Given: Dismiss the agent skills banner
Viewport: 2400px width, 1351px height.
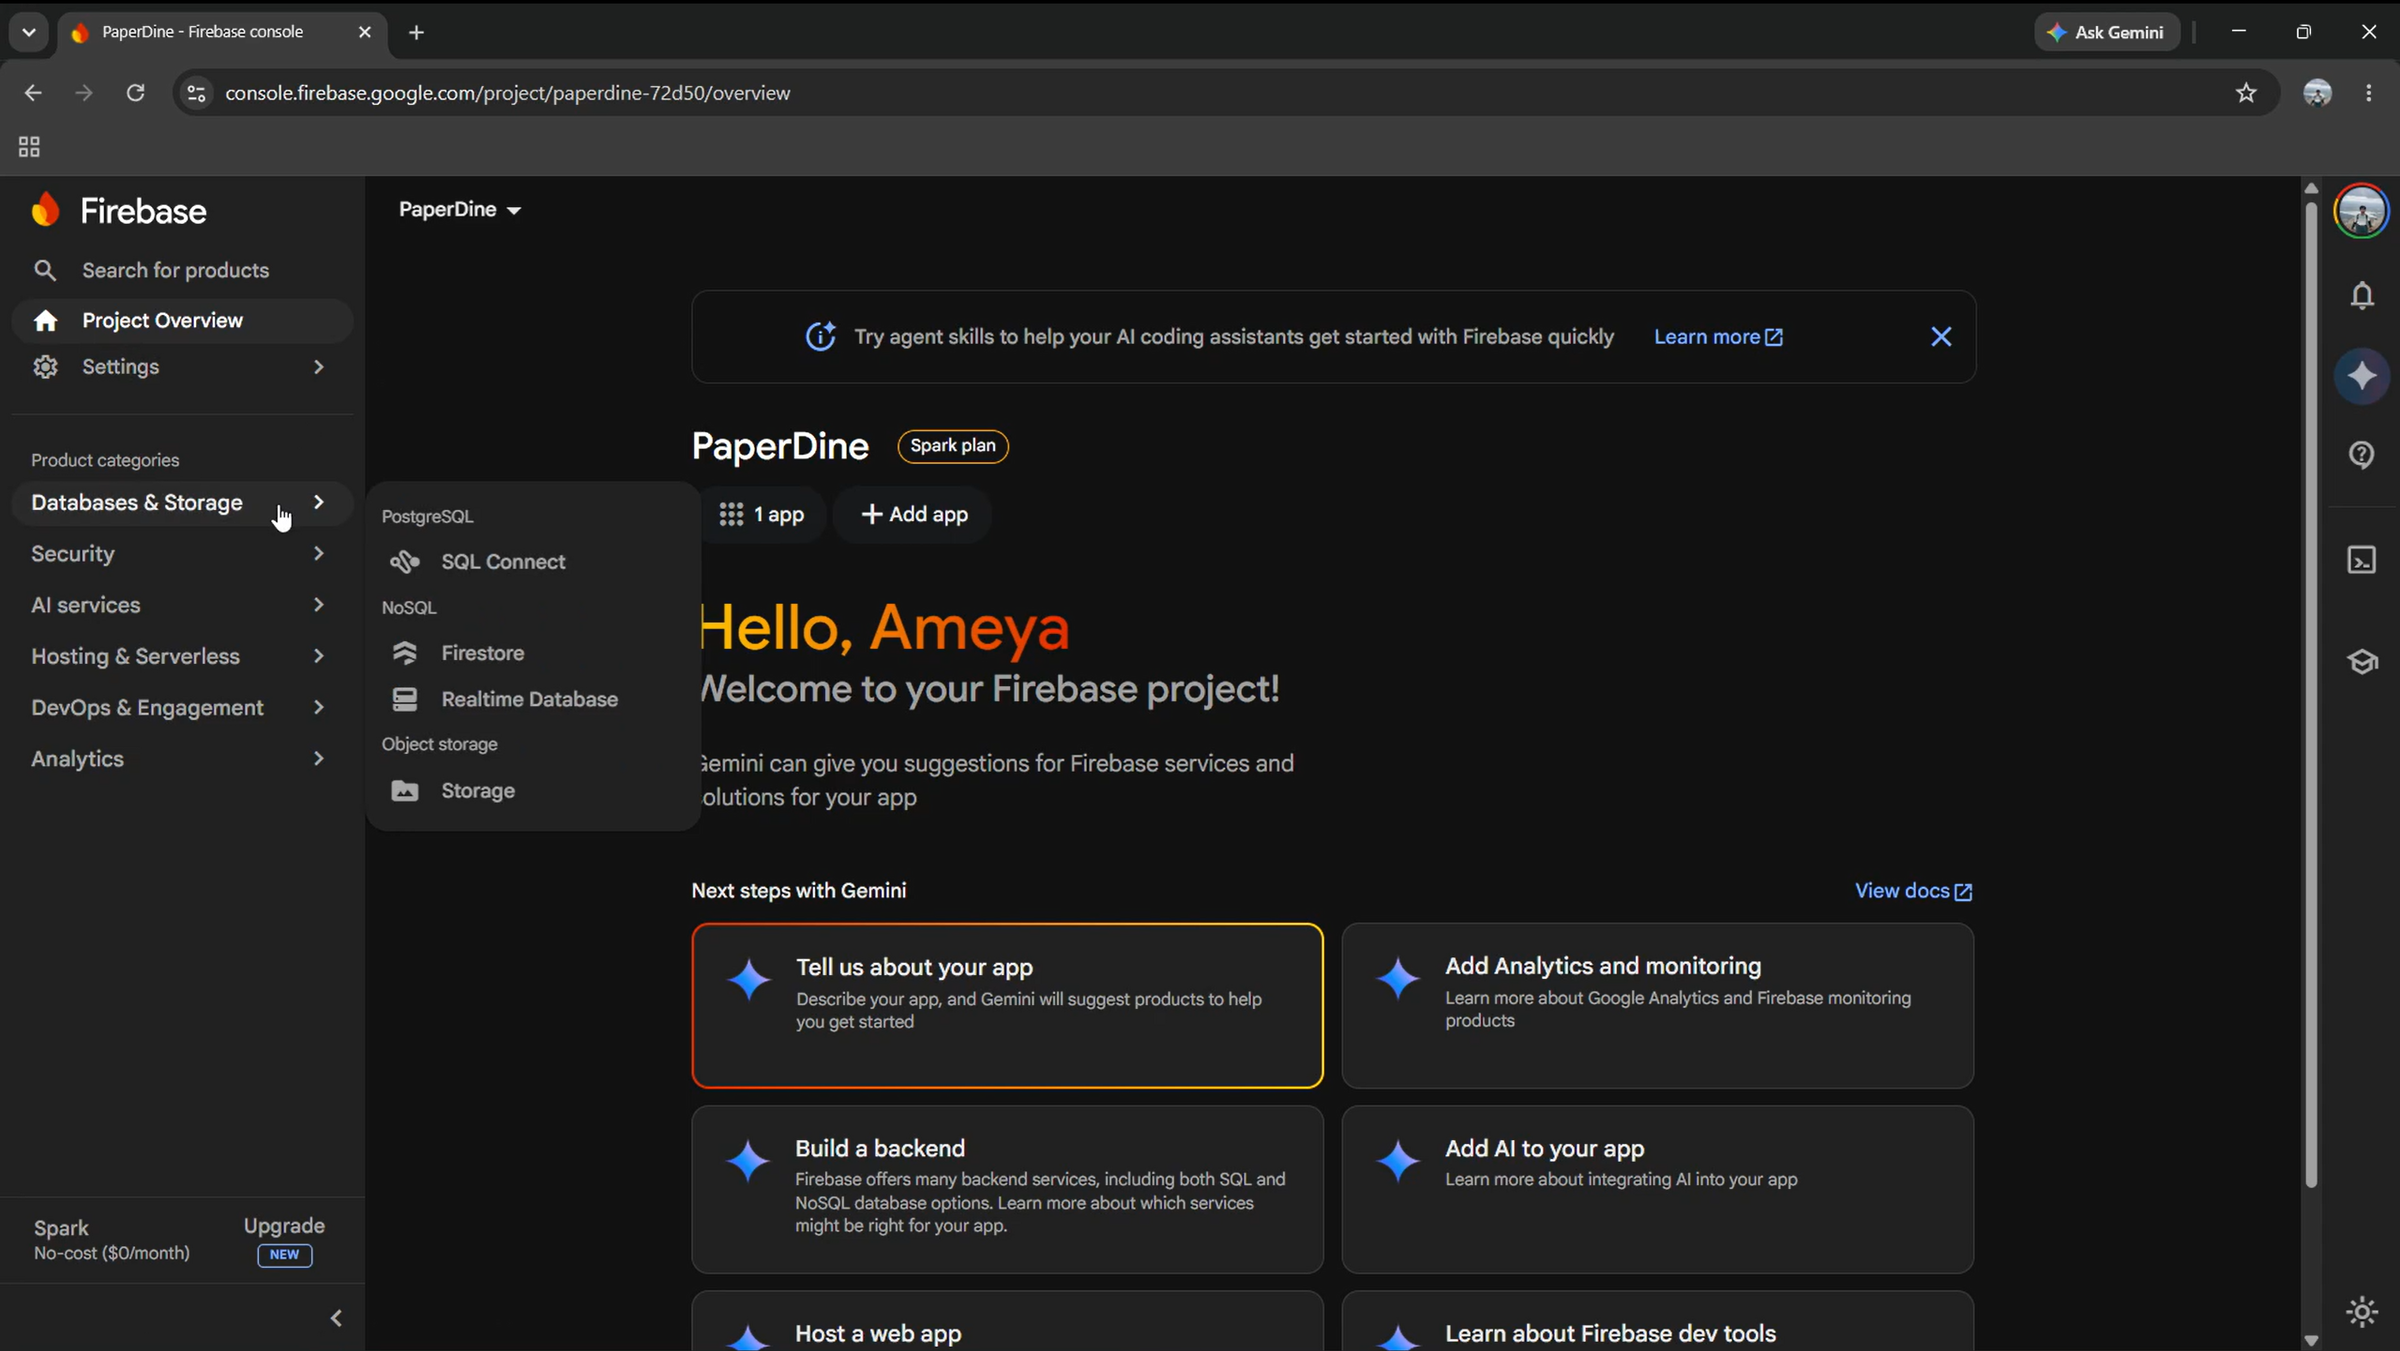Looking at the screenshot, I should click(1941, 337).
